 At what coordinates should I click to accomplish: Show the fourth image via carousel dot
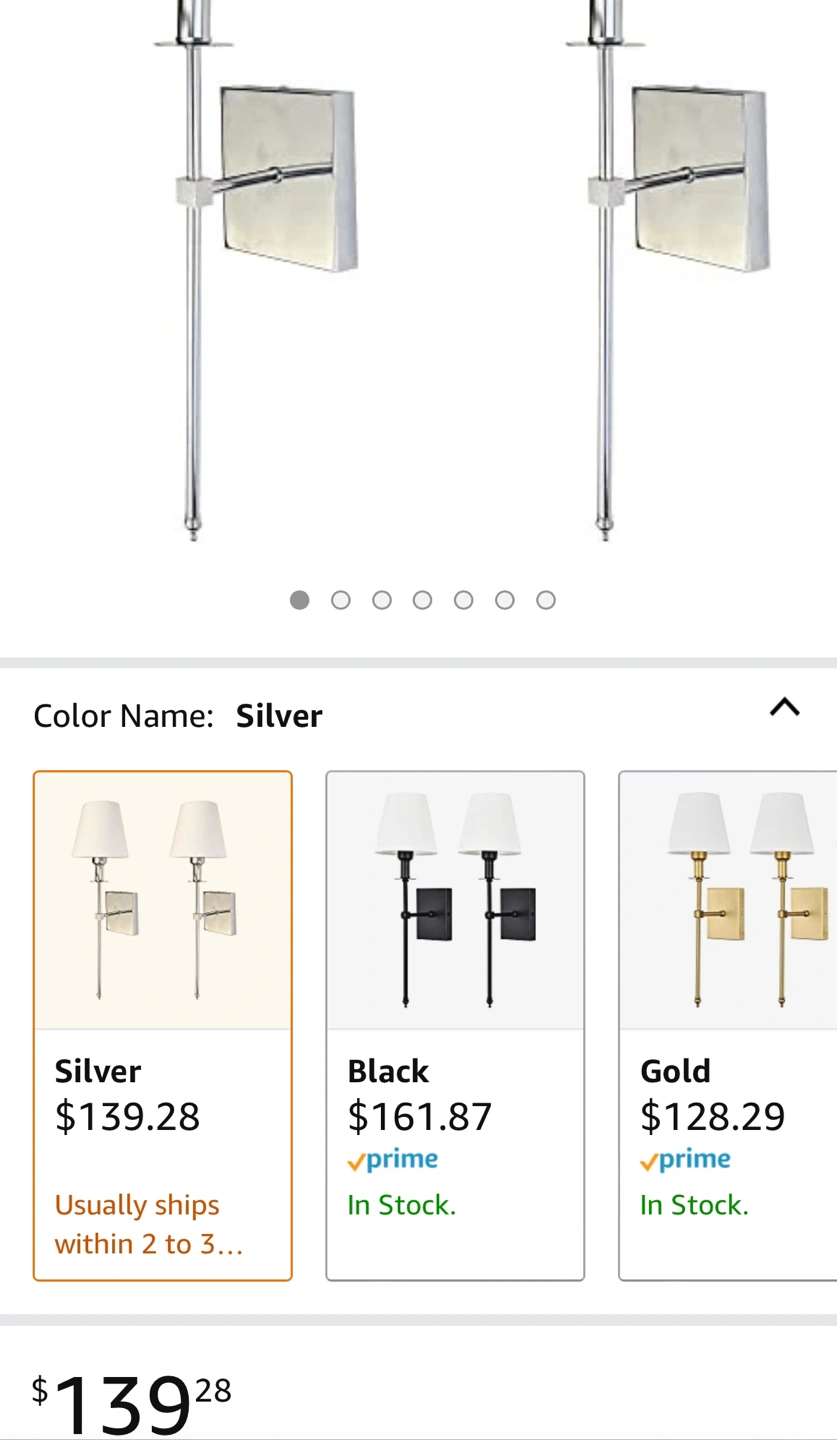click(x=423, y=600)
